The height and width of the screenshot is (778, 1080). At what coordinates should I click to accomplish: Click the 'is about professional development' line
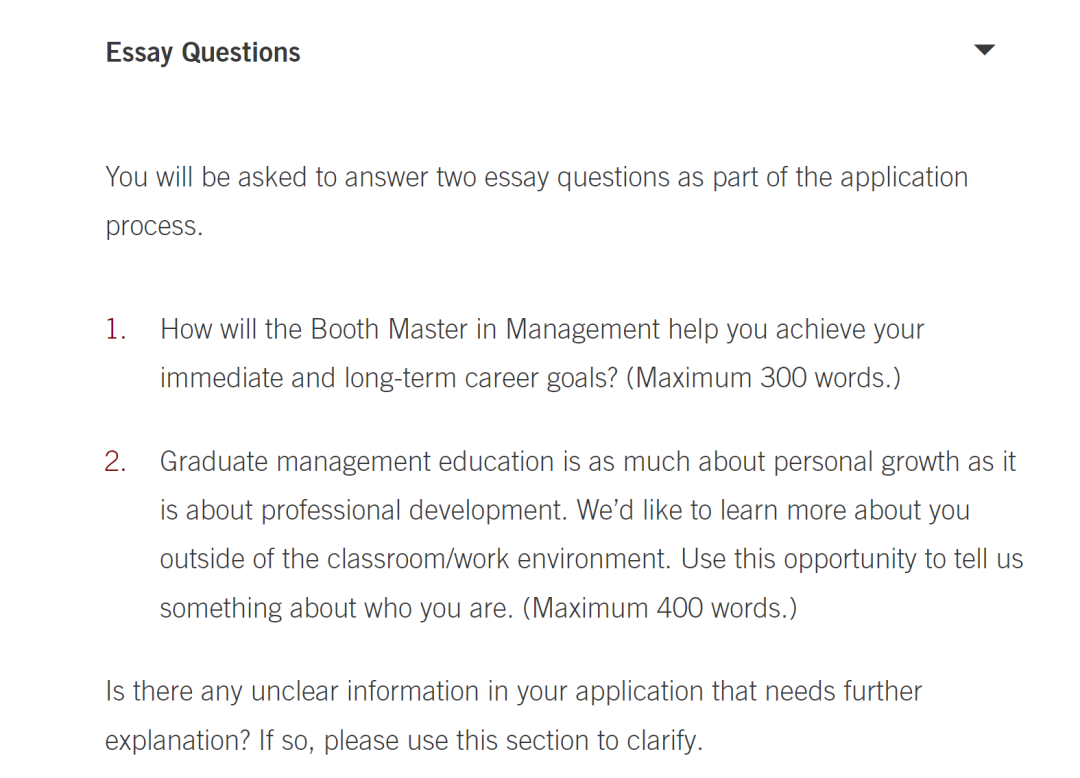tap(565, 510)
